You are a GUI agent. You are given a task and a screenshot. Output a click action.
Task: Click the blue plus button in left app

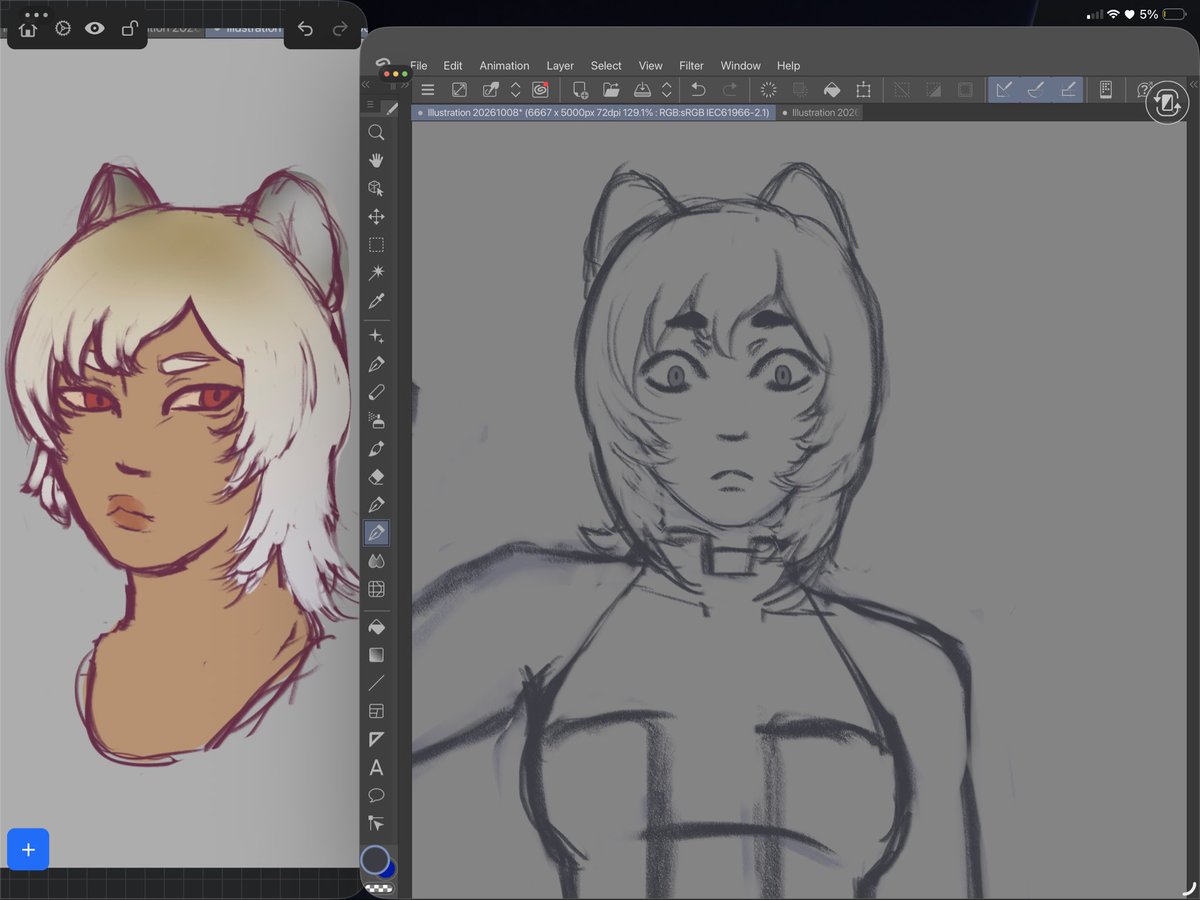point(28,850)
